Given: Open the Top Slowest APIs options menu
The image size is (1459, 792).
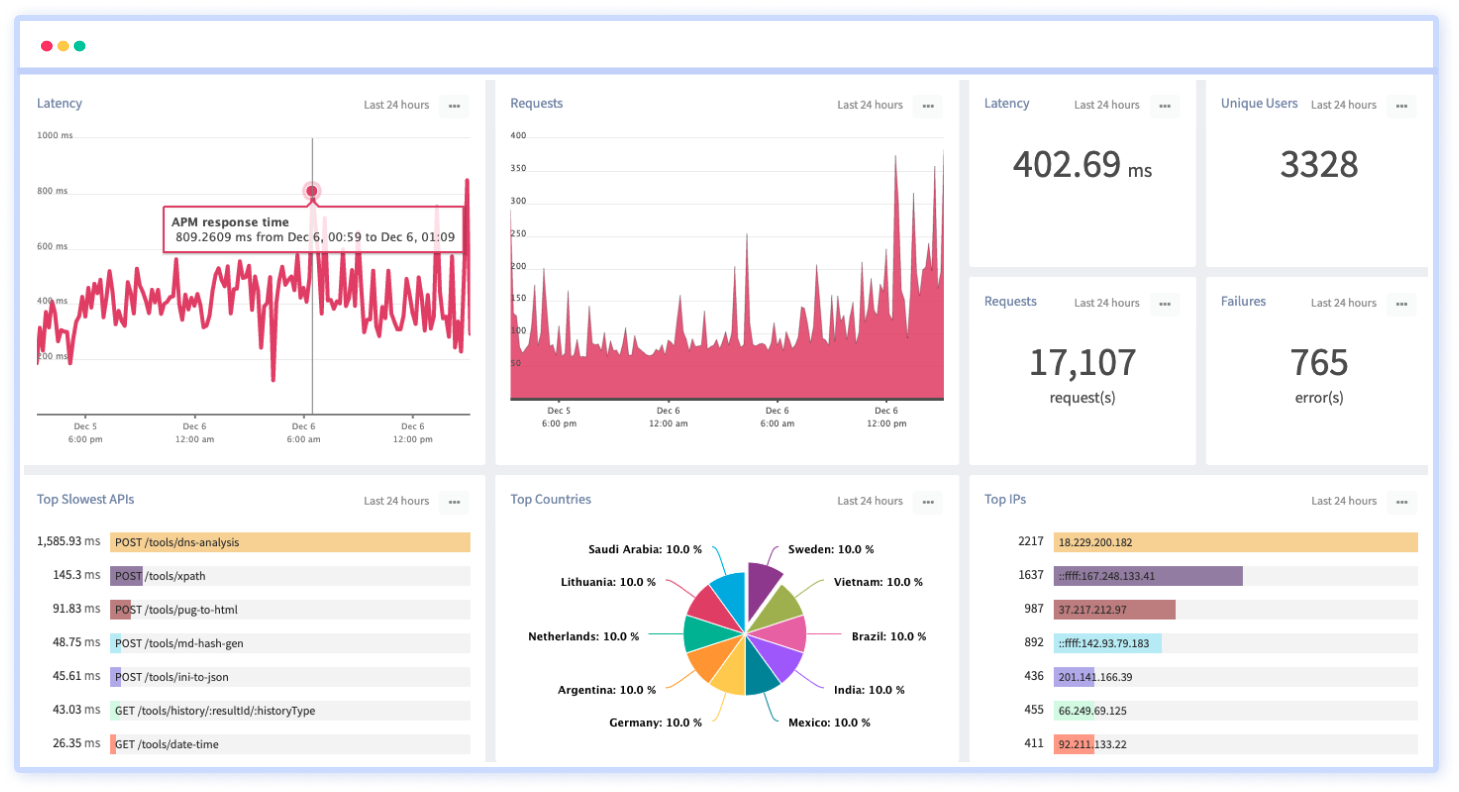Looking at the screenshot, I should click(455, 502).
